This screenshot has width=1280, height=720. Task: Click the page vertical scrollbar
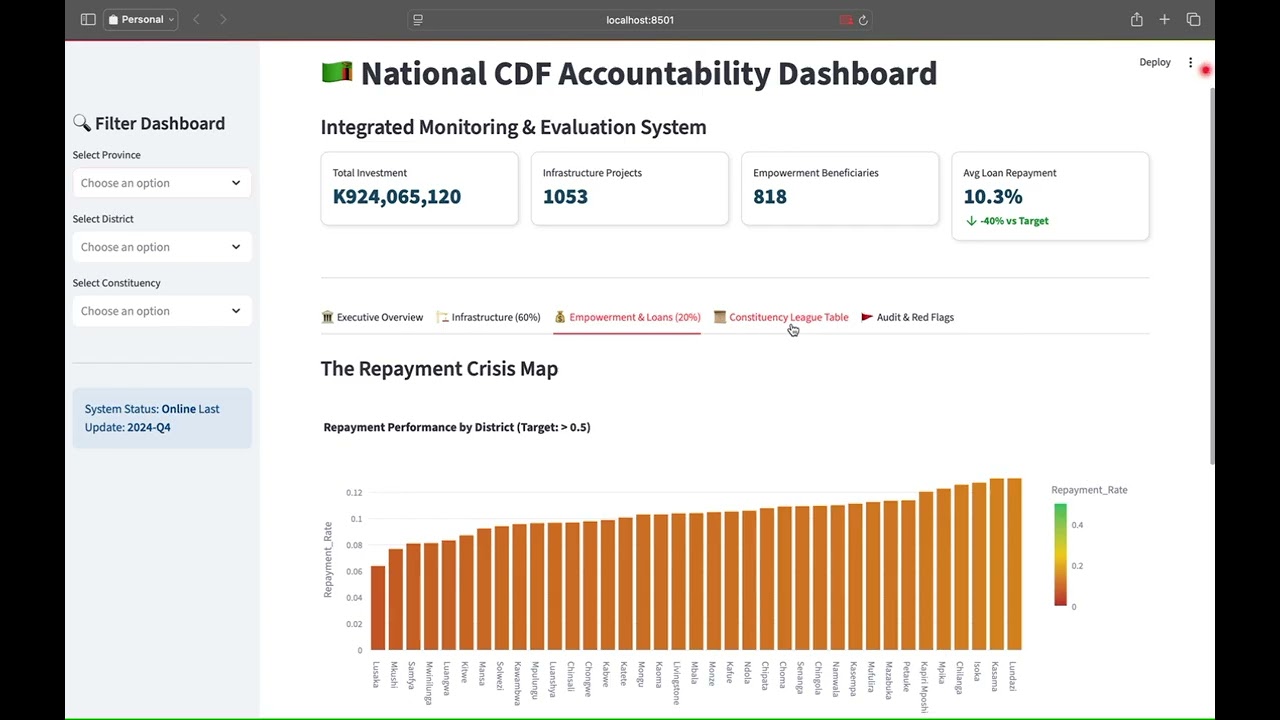click(x=1212, y=275)
